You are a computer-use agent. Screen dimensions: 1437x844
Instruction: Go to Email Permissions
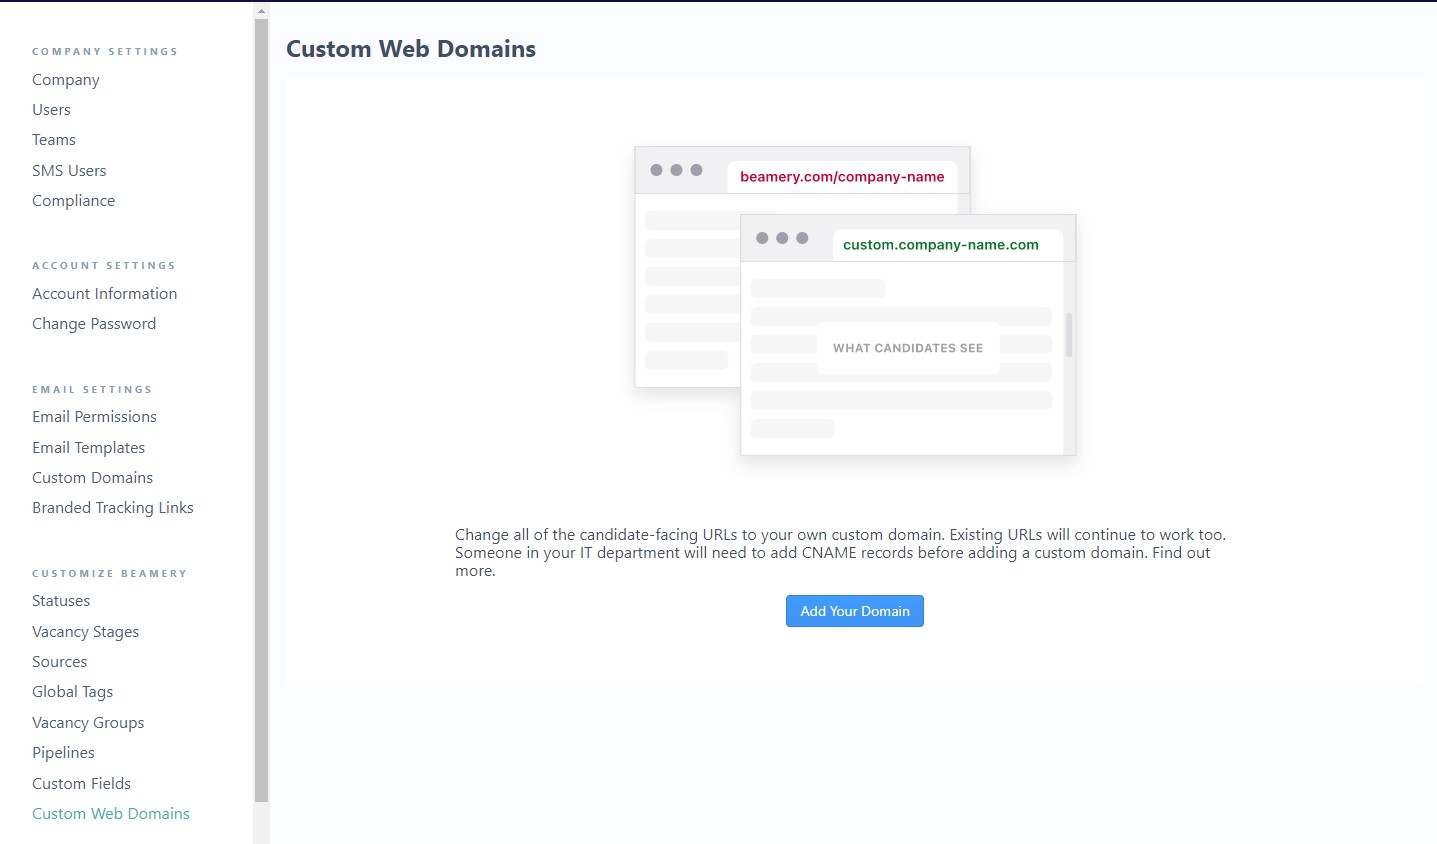[94, 417]
